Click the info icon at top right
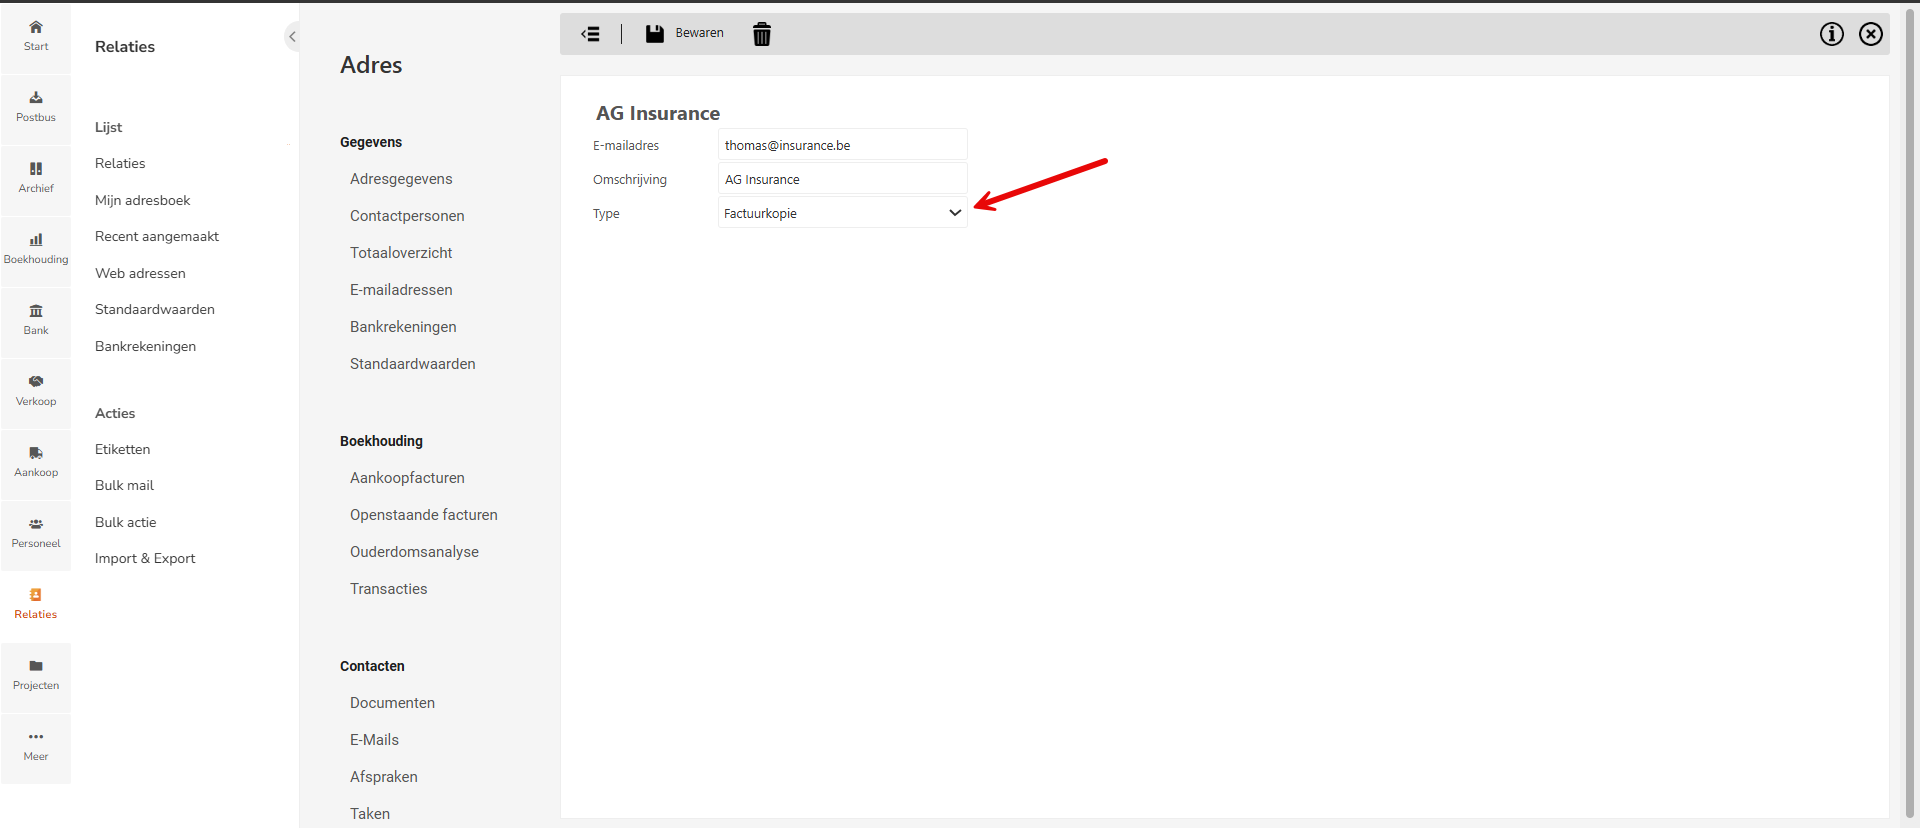1920x828 pixels. pos(1831,34)
